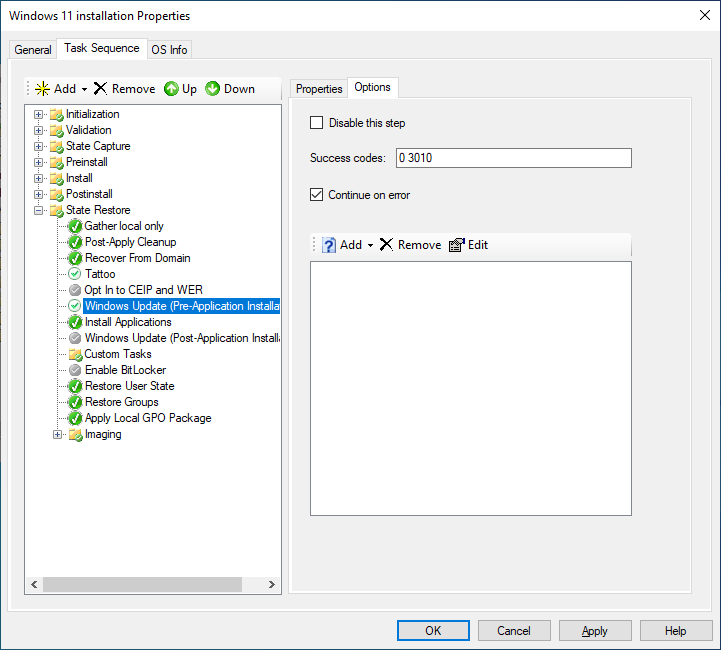Click the Restore User State step icon

[x=75, y=386]
